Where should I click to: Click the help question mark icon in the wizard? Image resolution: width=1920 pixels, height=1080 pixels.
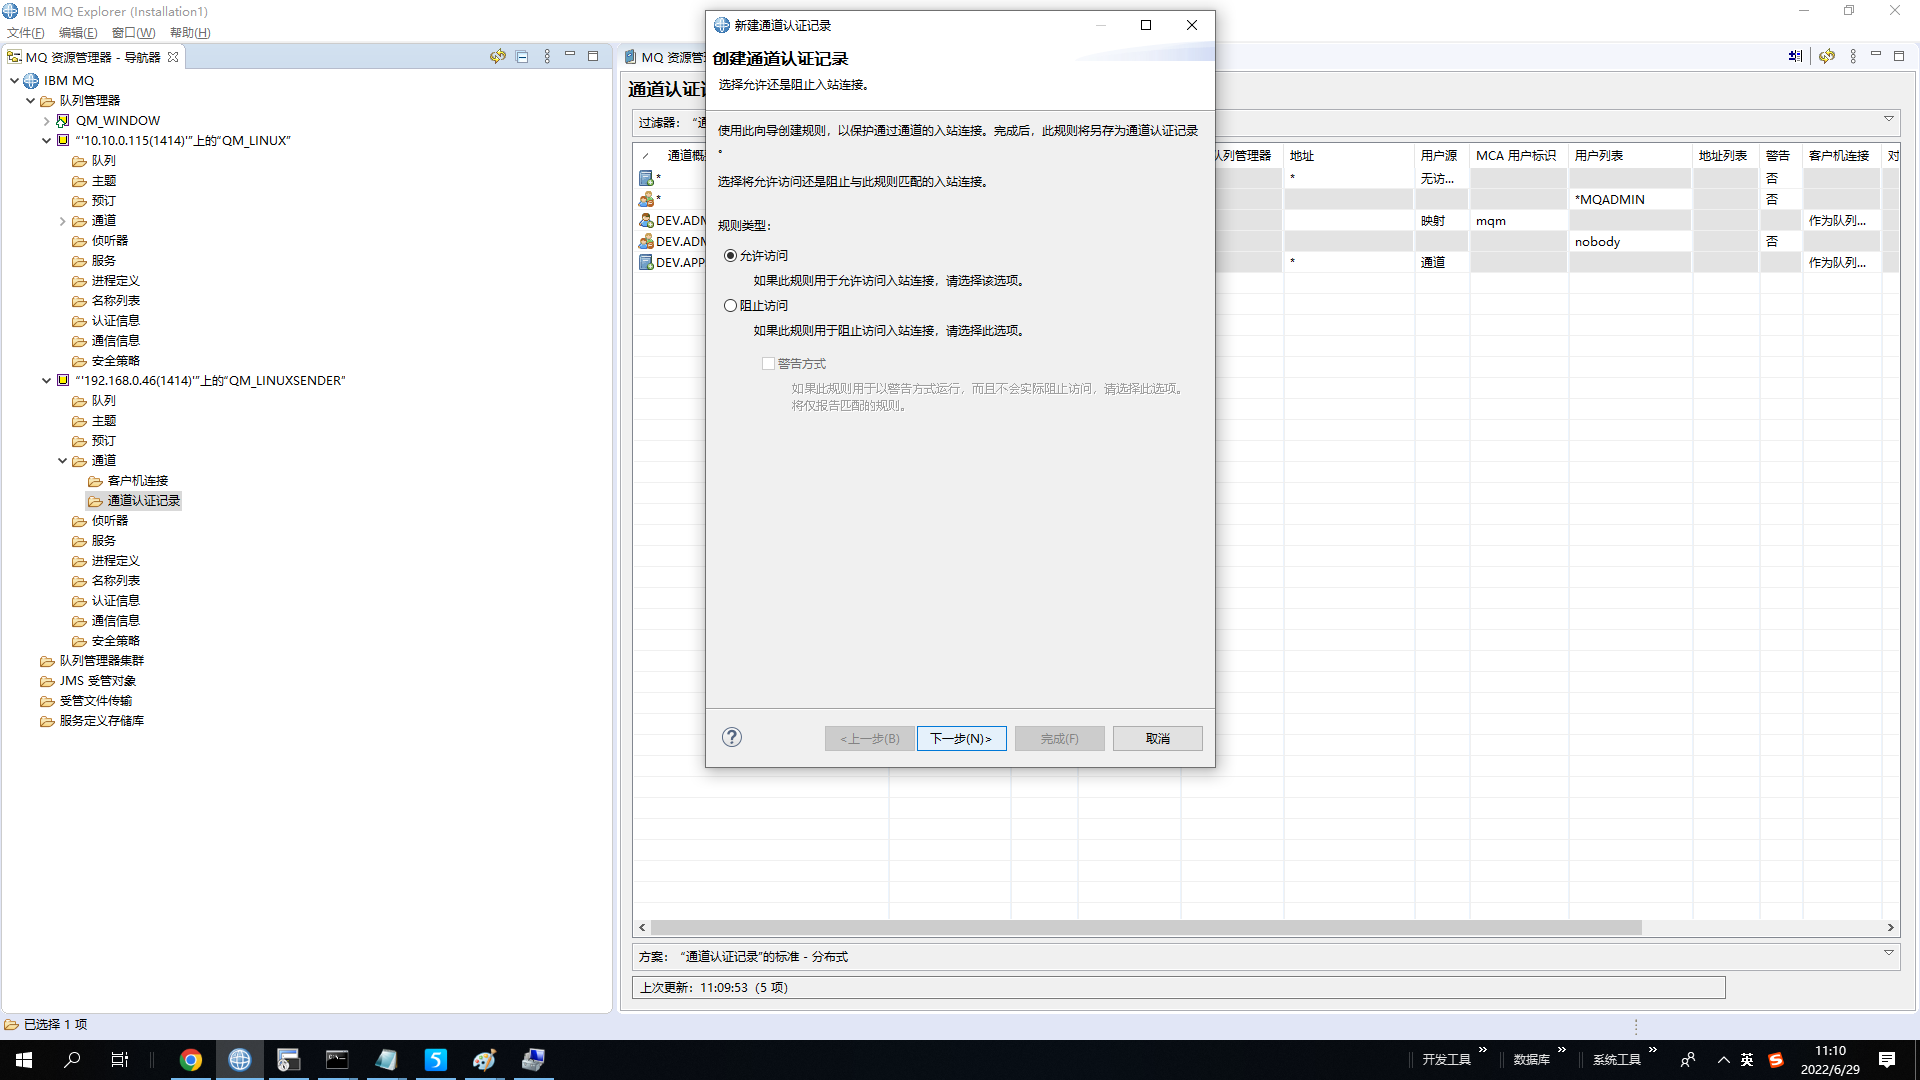(732, 738)
